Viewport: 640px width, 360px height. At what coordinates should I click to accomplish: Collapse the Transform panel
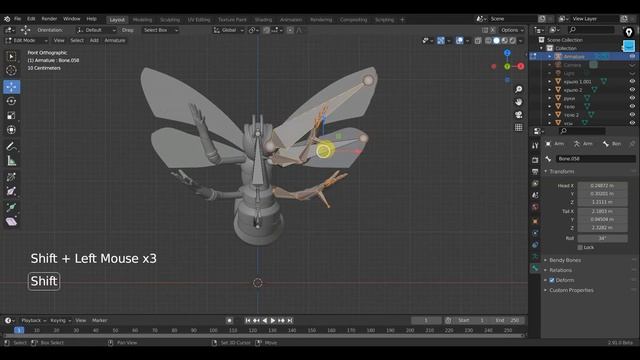561,171
